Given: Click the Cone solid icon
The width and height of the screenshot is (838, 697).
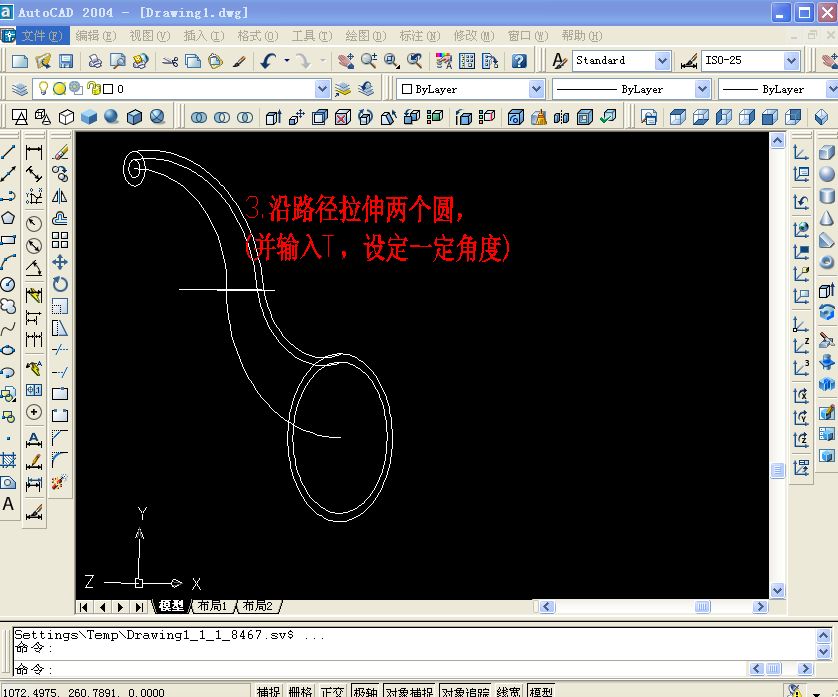Looking at the screenshot, I should 826,218.
